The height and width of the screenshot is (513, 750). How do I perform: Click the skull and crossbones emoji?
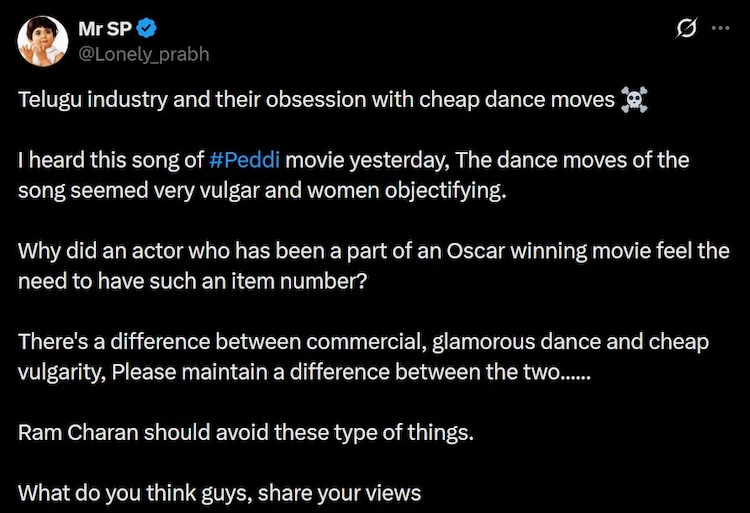click(634, 100)
